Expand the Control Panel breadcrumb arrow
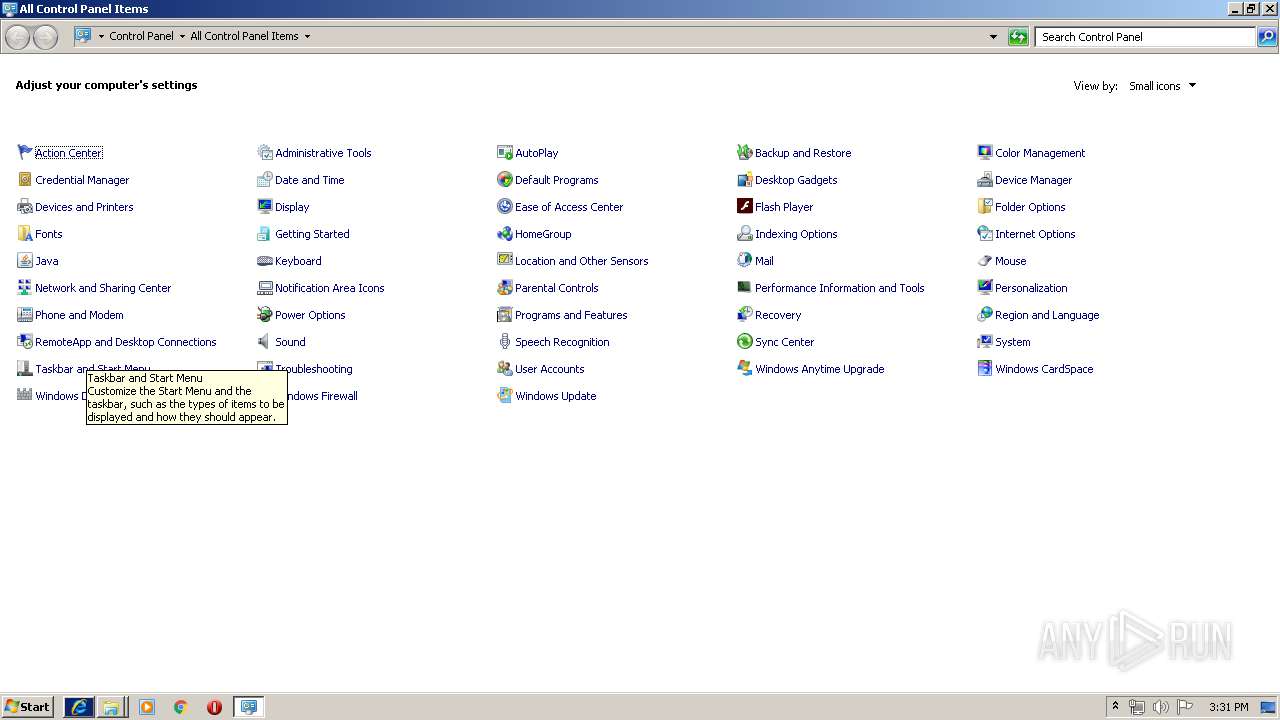Image resolution: width=1280 pixels, height=720 pixels. pos(182,36)
